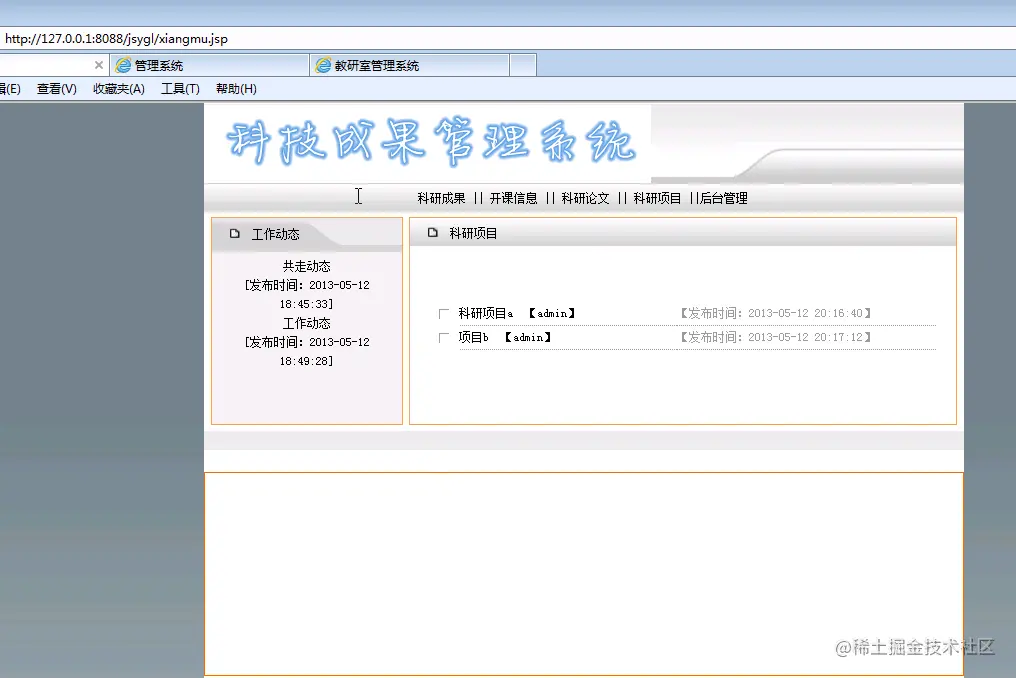The image size is (1016, 678).
Task: Click the IE logo on the 教研室管理系统 tab
Action: coord(322,64)
